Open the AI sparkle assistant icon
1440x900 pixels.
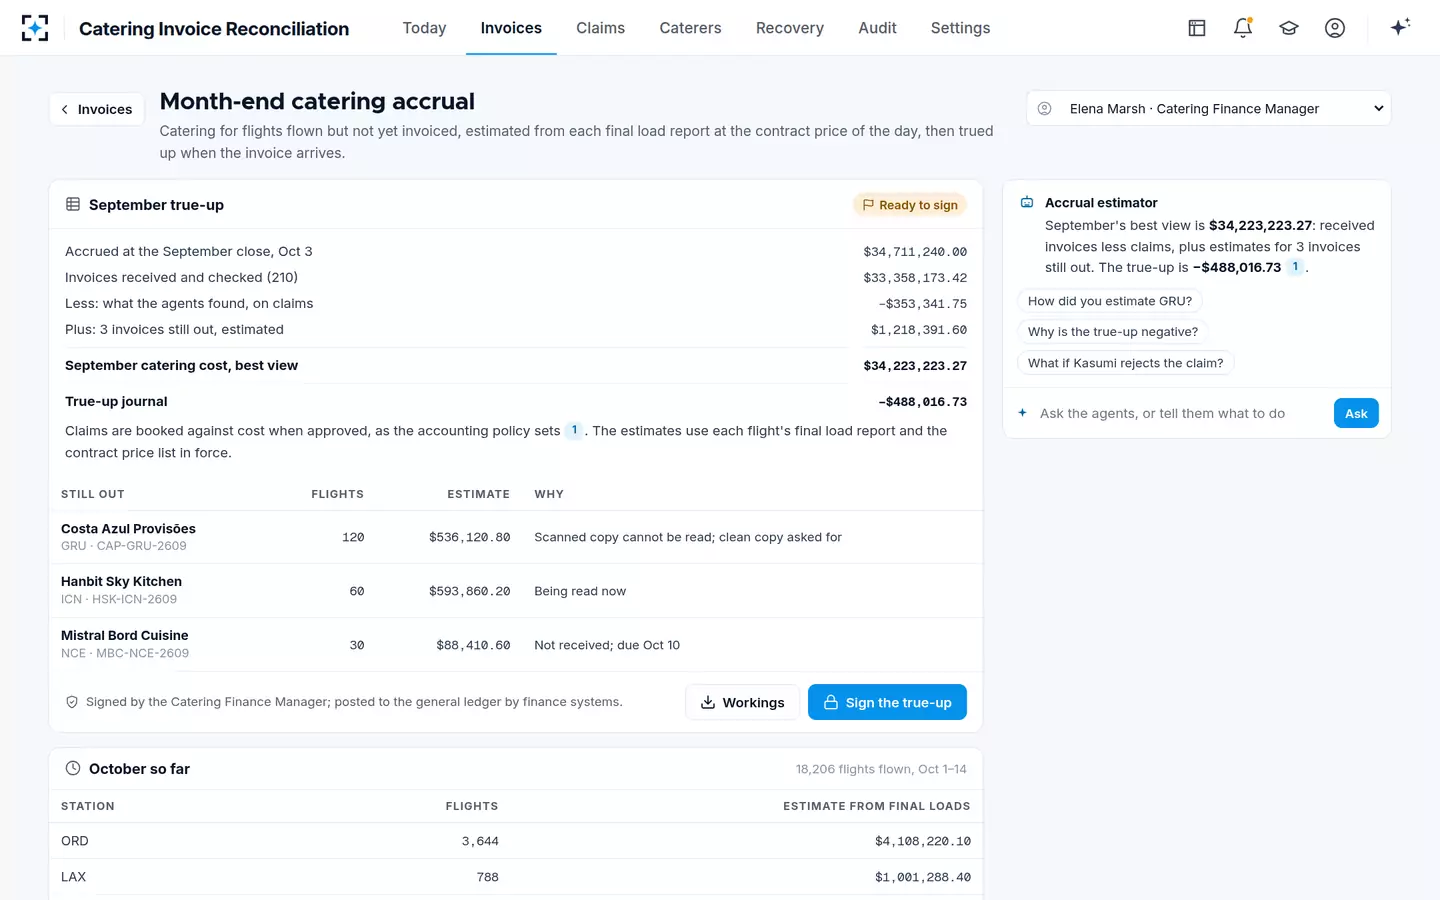(1400, 27)
